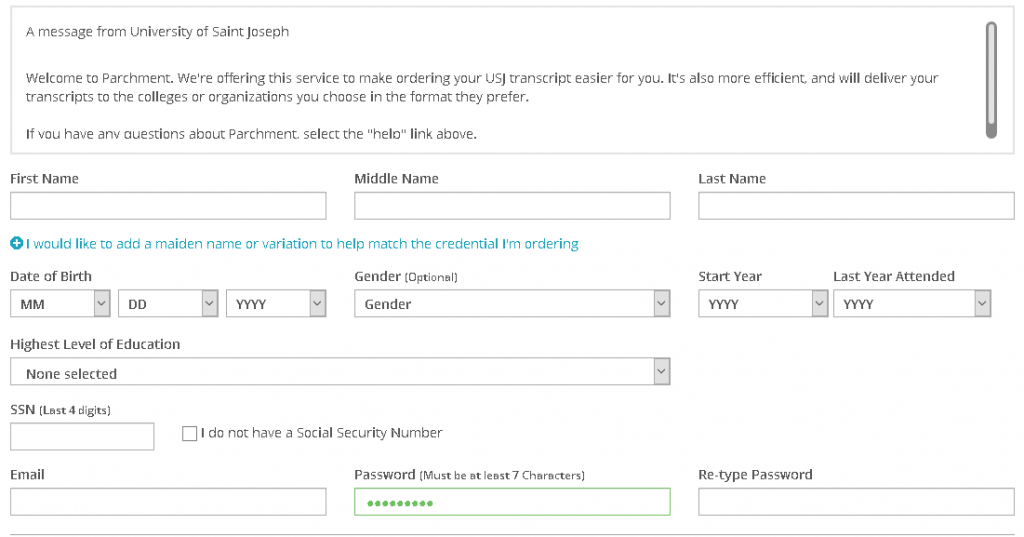The image size is (1024, 537).
Task: Open the birth year YYYY dropdown
Action: coord(276,304)
